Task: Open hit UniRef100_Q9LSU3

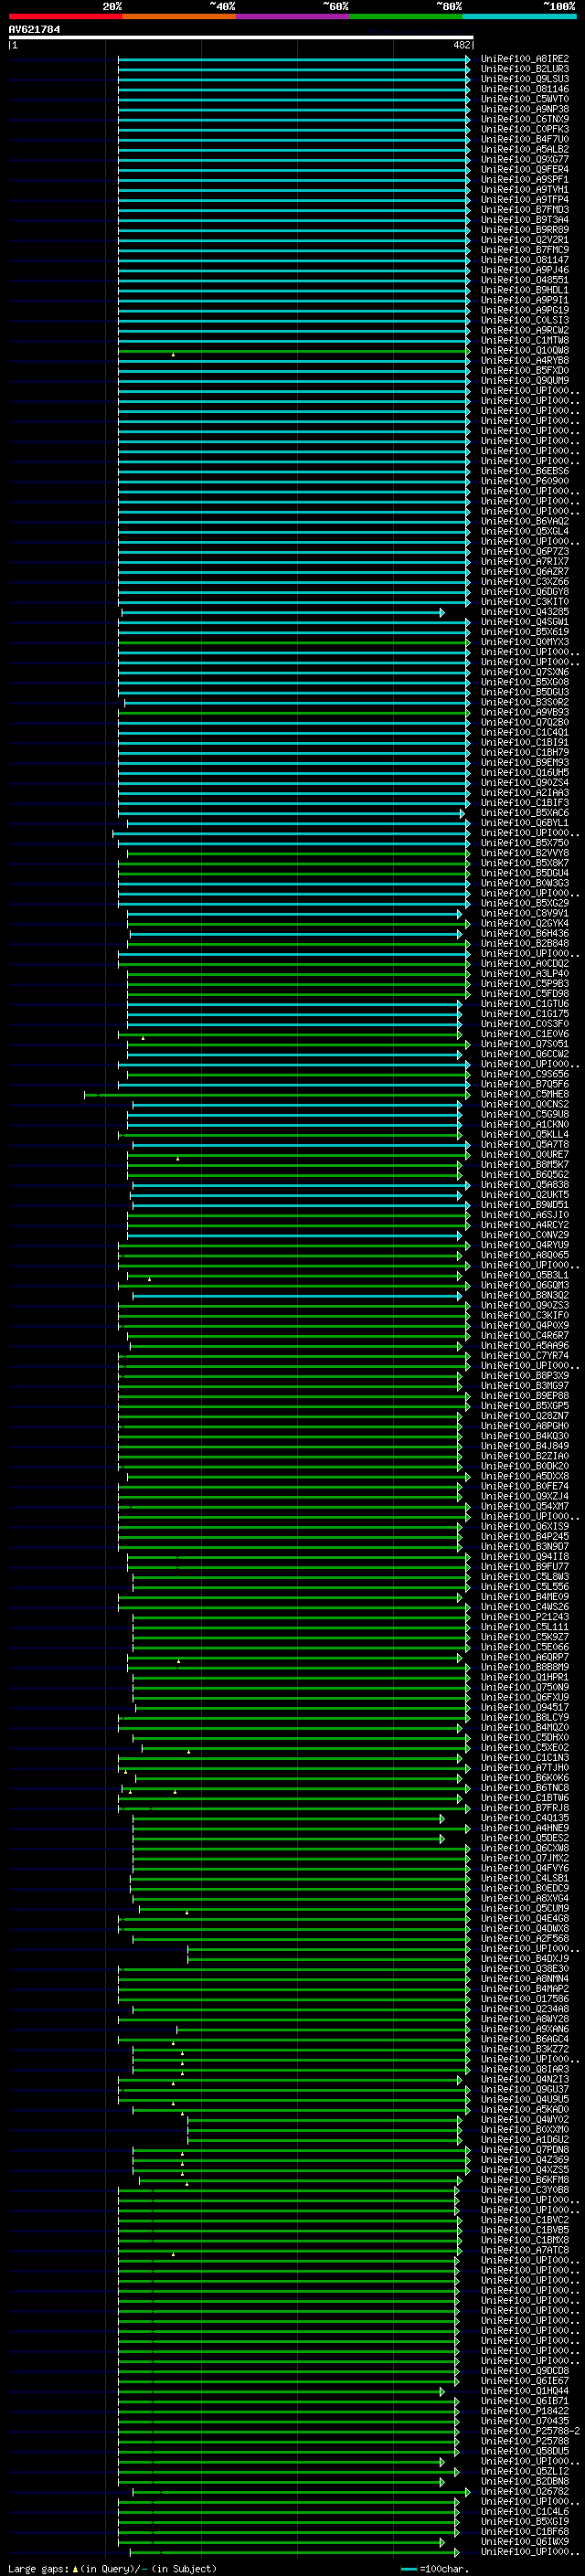Action: 525,79
